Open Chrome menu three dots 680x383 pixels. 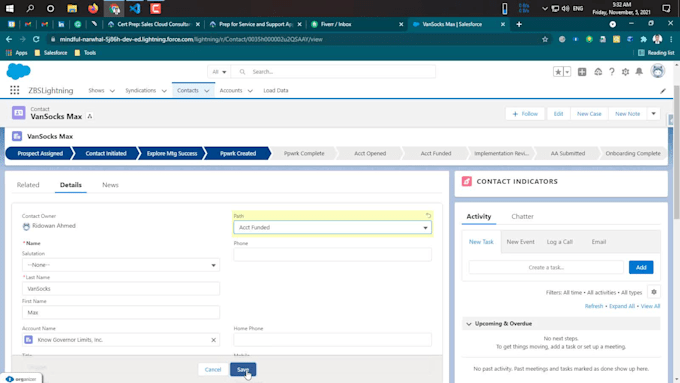click(x=671, y=39)
